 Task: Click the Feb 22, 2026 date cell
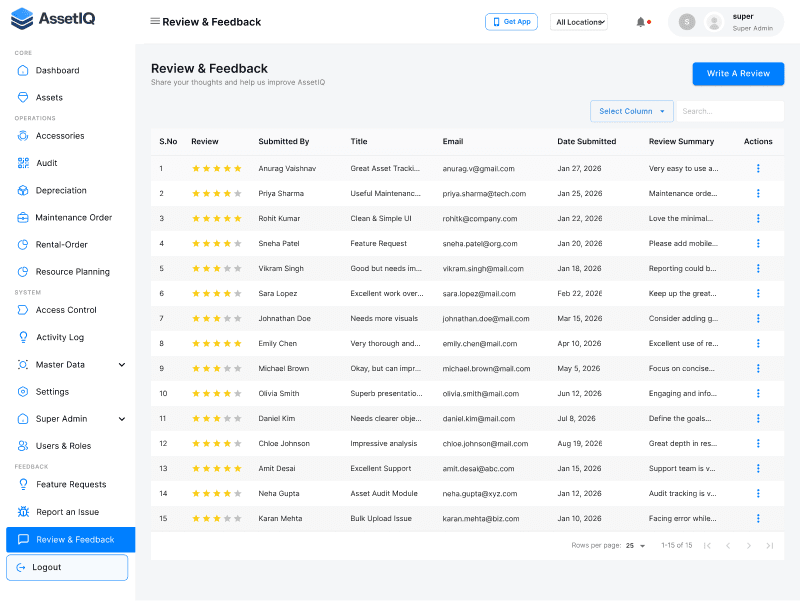579,293
